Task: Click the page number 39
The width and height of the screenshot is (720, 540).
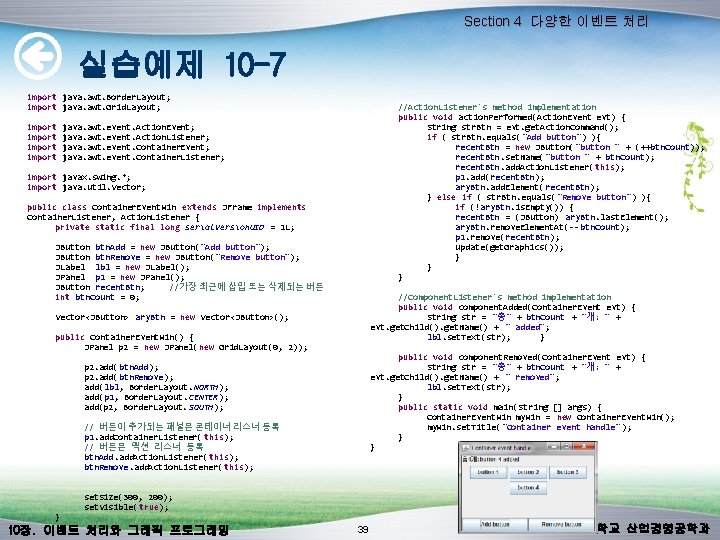Action: (363, 529)
